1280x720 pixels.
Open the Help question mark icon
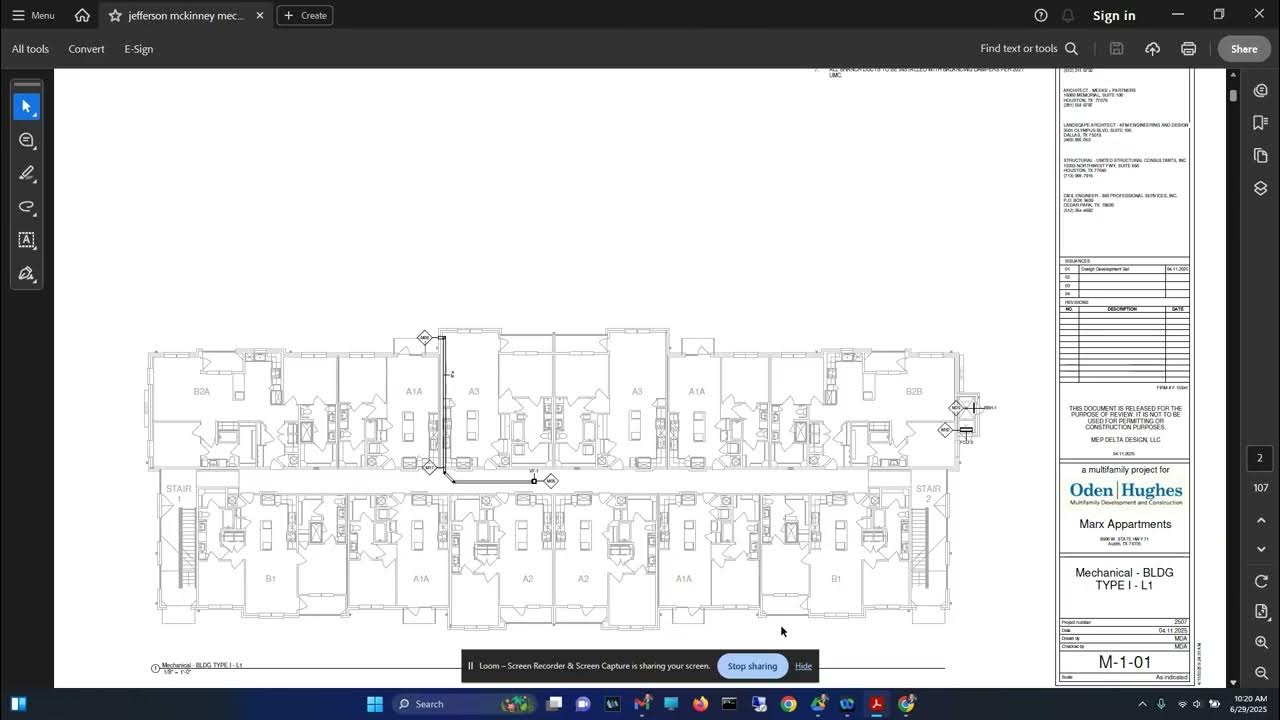click(x=1041, y=15)
